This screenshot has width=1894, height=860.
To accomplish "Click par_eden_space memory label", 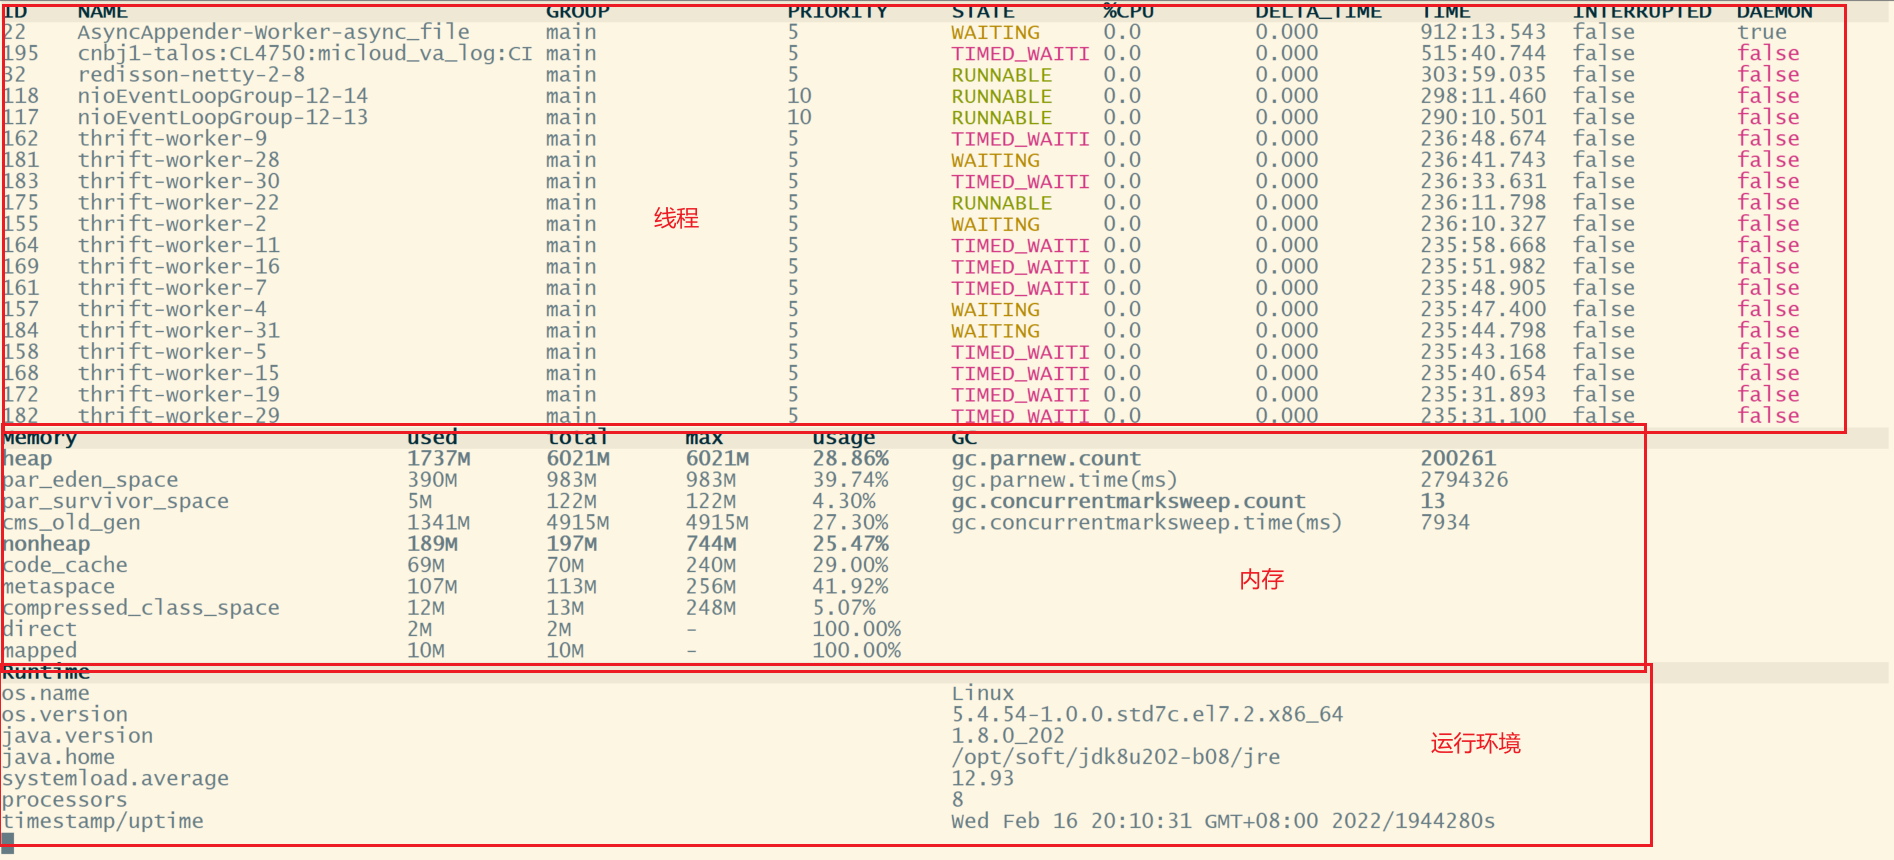I will pos(90,480).
